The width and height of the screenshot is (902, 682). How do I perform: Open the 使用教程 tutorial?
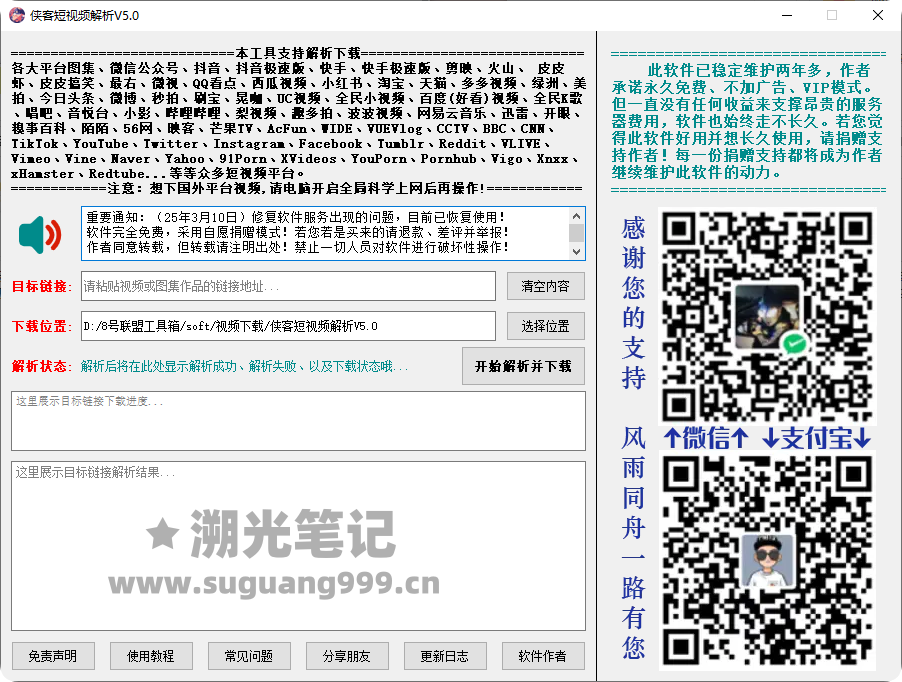click(151, 656)
